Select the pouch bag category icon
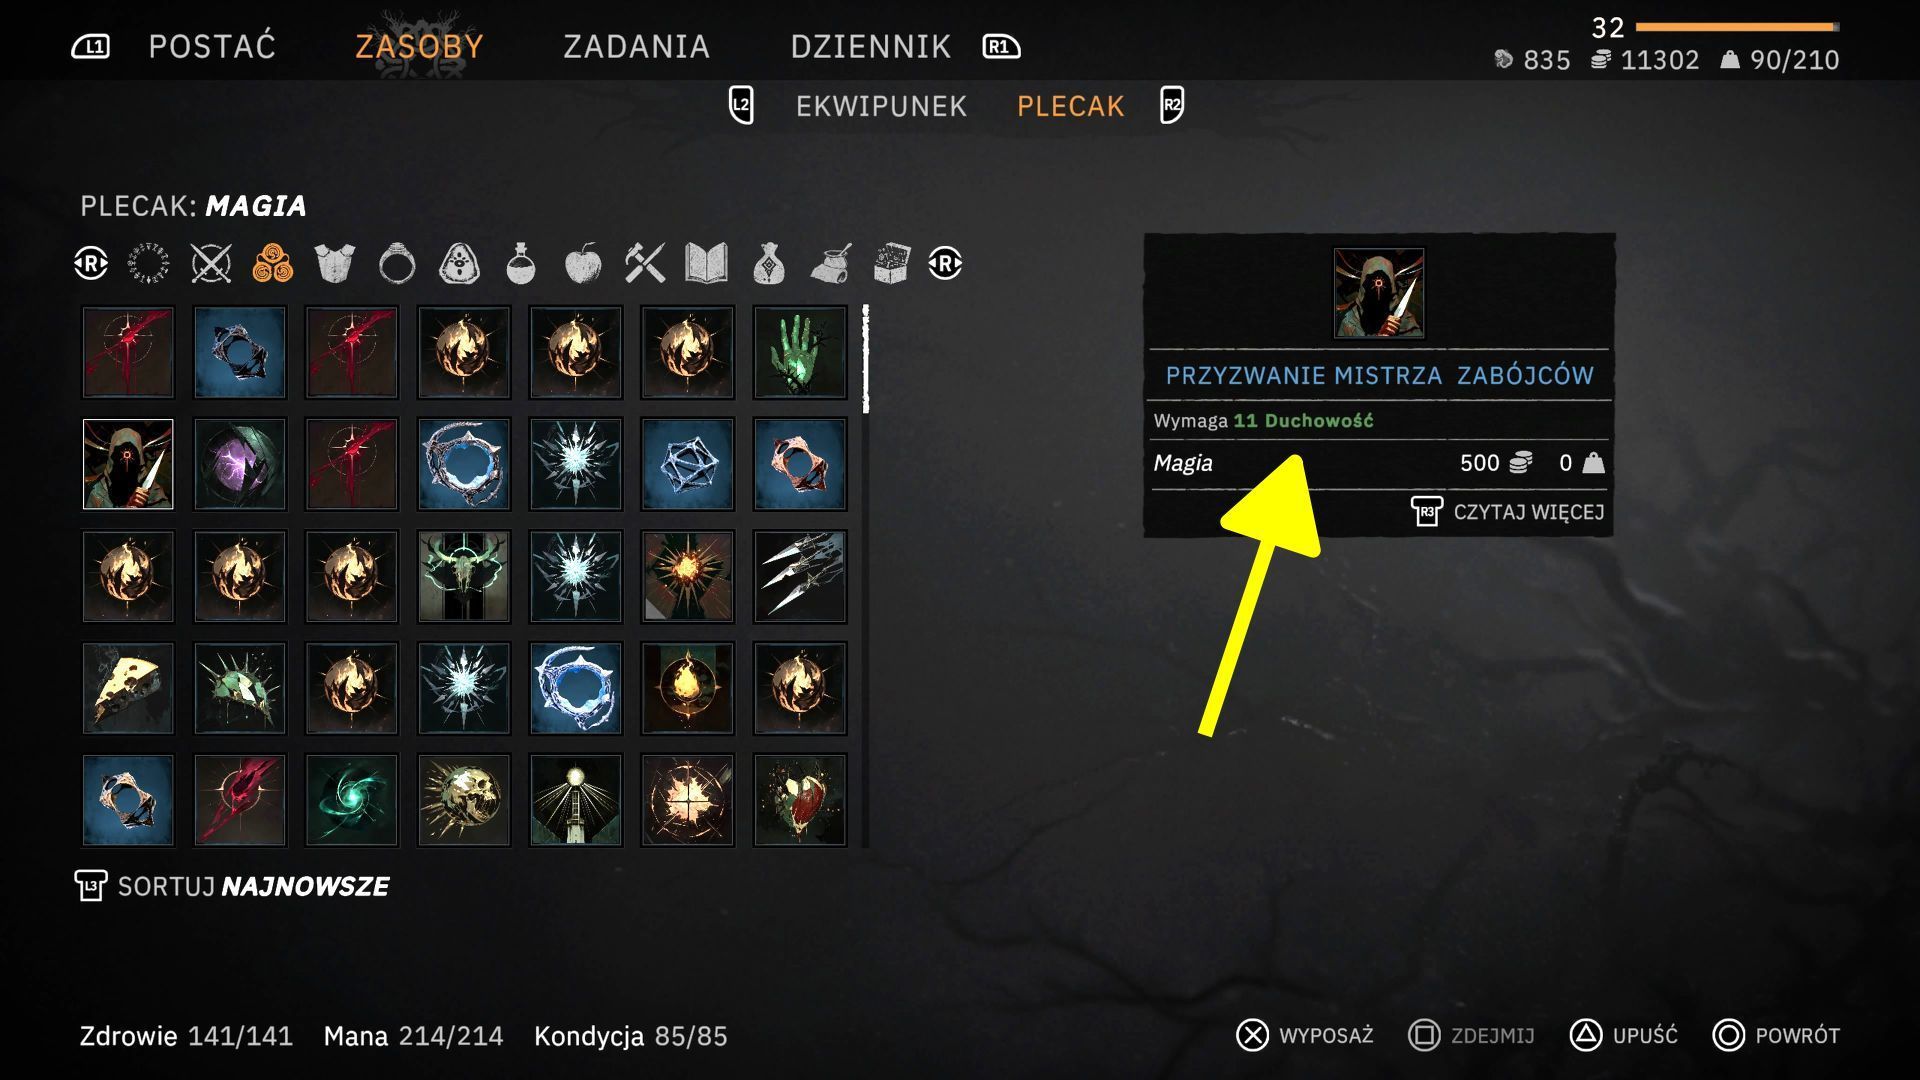 pyautogui.click(x=768, y=264)
